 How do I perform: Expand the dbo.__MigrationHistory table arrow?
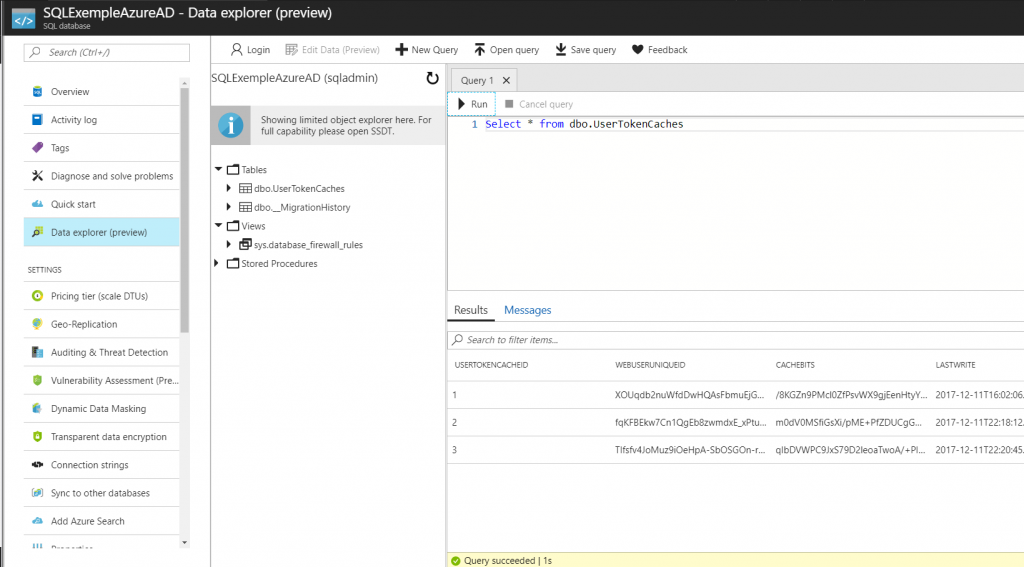229,207
